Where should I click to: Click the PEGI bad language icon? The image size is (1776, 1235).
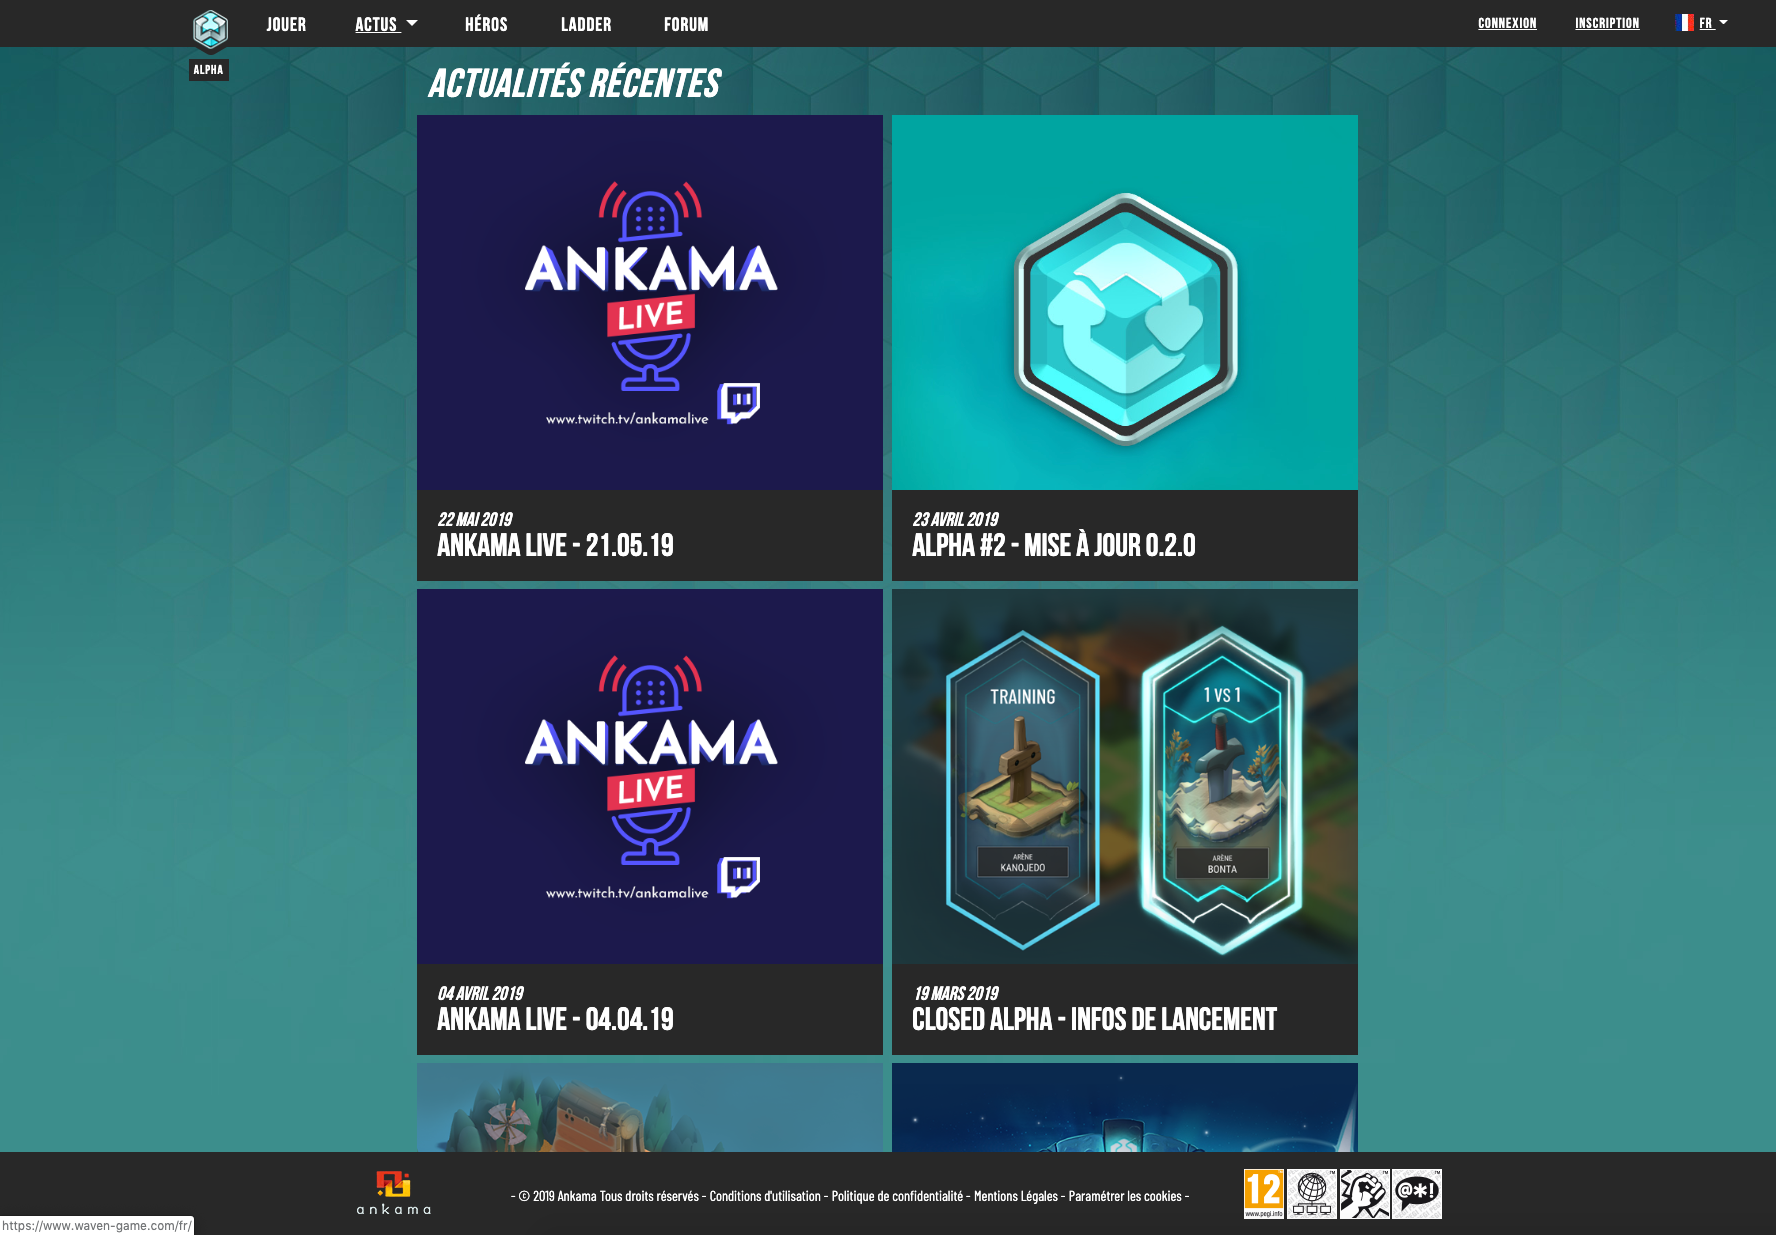[x=1417, y=1194]
